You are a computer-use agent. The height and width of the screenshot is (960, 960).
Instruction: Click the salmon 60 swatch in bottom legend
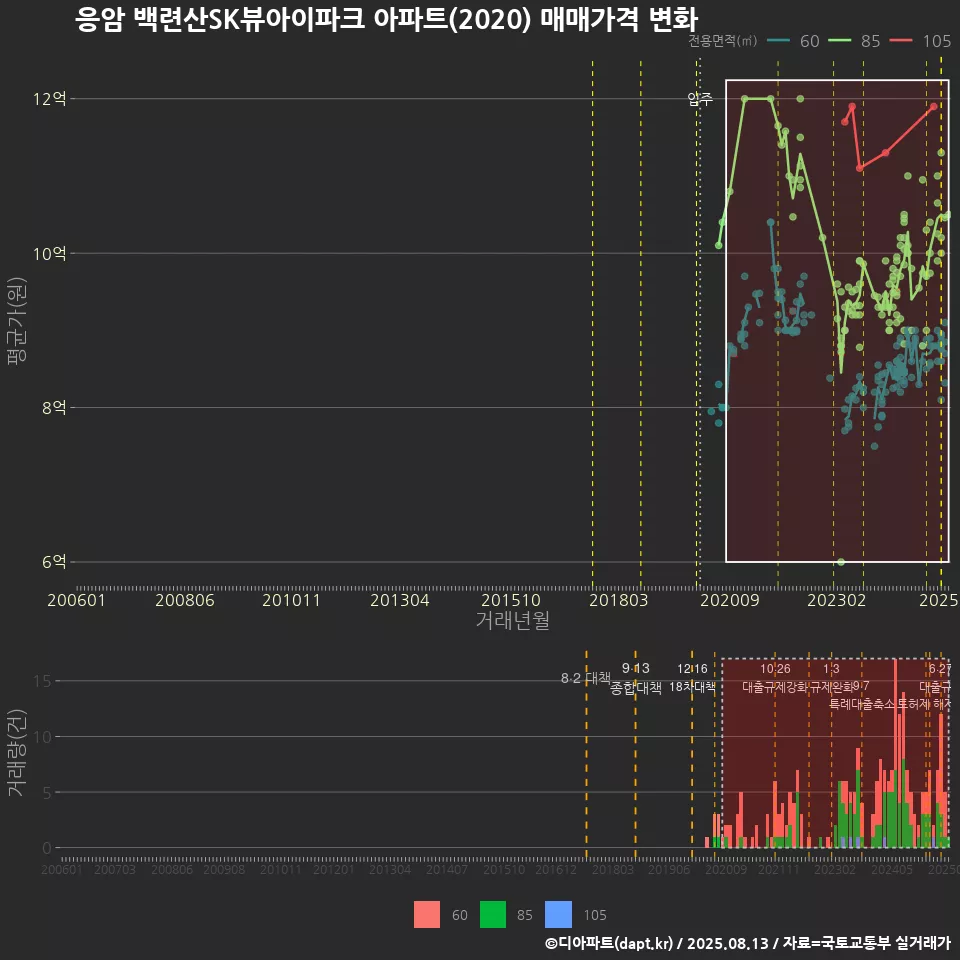point(427,915)
